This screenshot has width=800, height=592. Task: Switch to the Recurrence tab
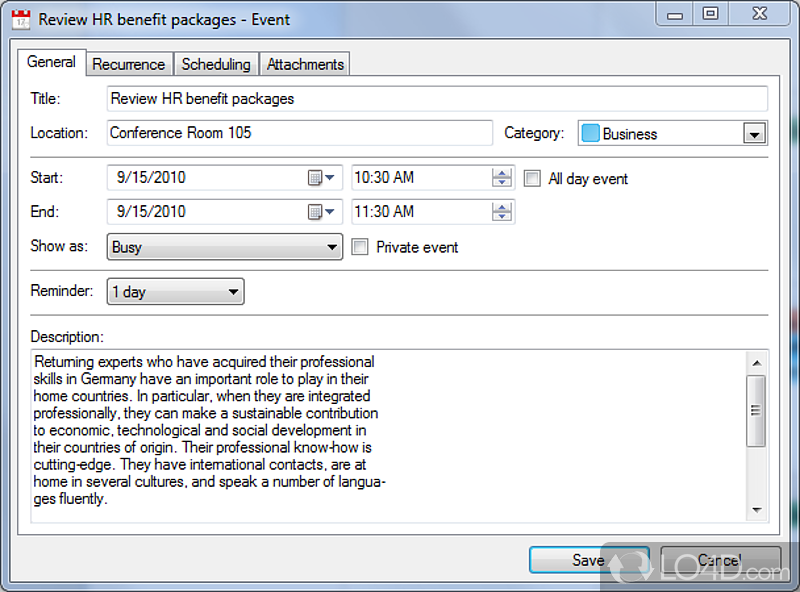[x=128, y=64]
